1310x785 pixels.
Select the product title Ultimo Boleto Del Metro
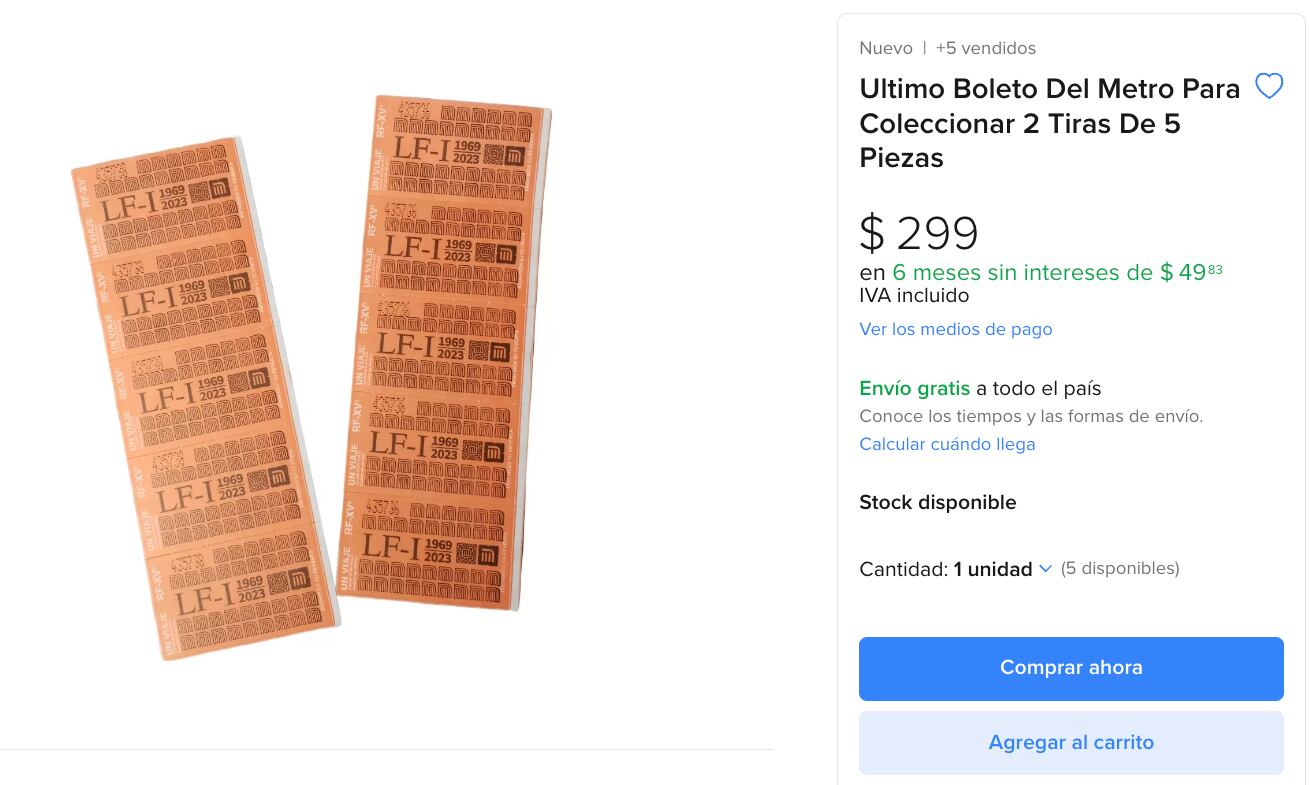coord(1049,123)
